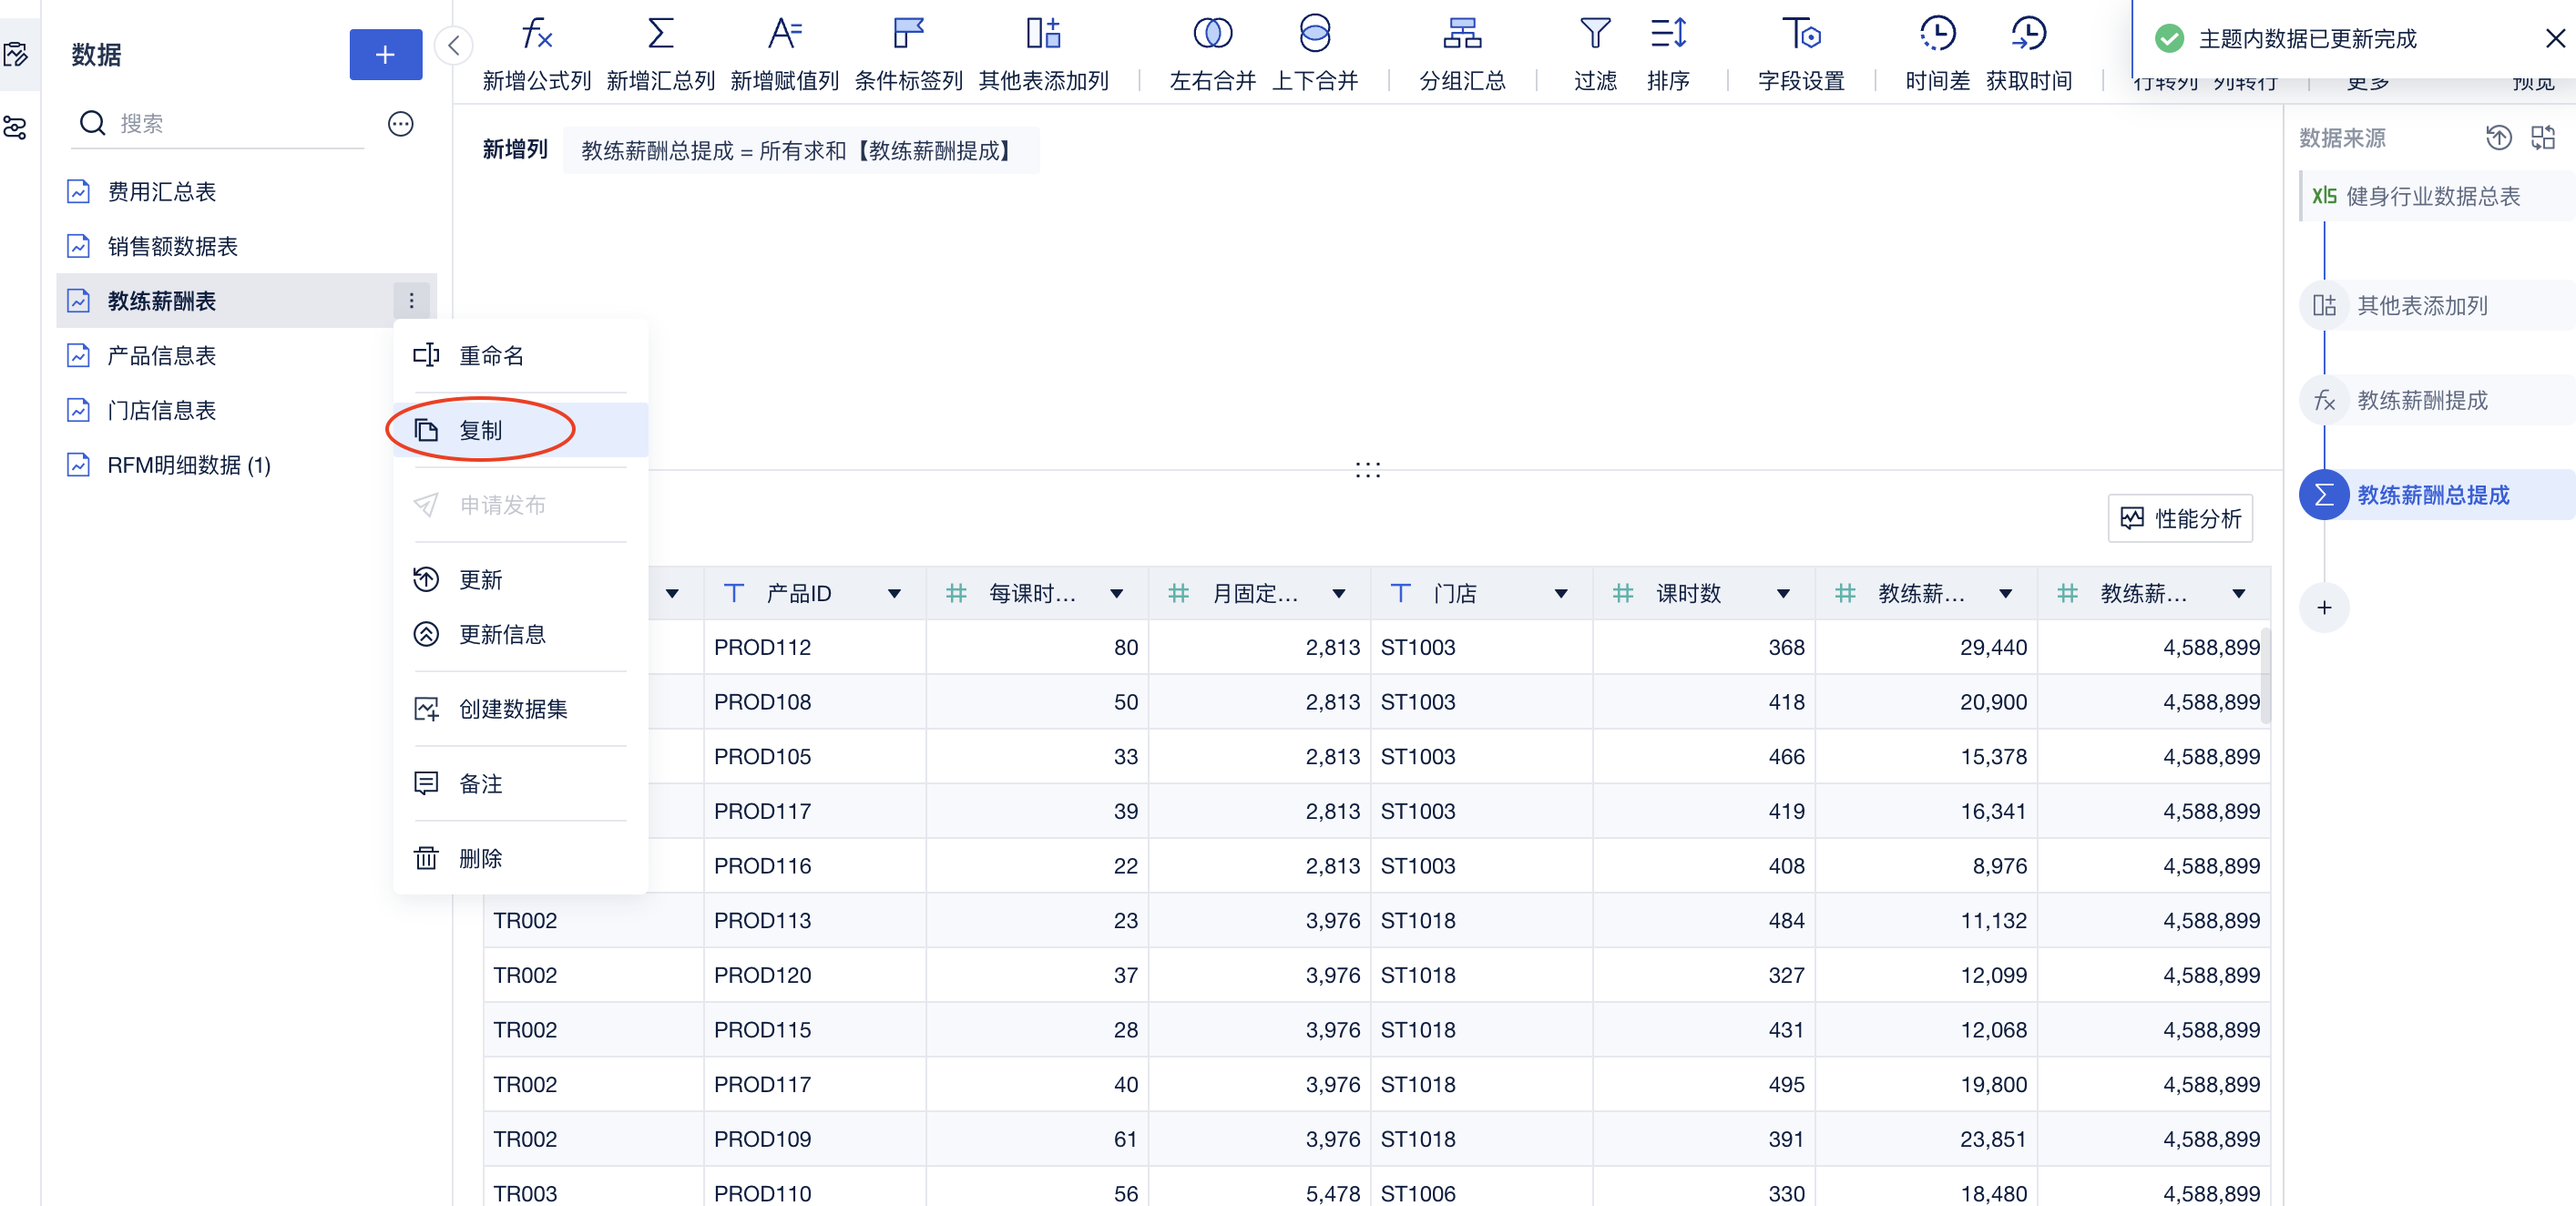
Task: Click the 过滤 filter funnel icon
Action: click(x=1594, y=35)
